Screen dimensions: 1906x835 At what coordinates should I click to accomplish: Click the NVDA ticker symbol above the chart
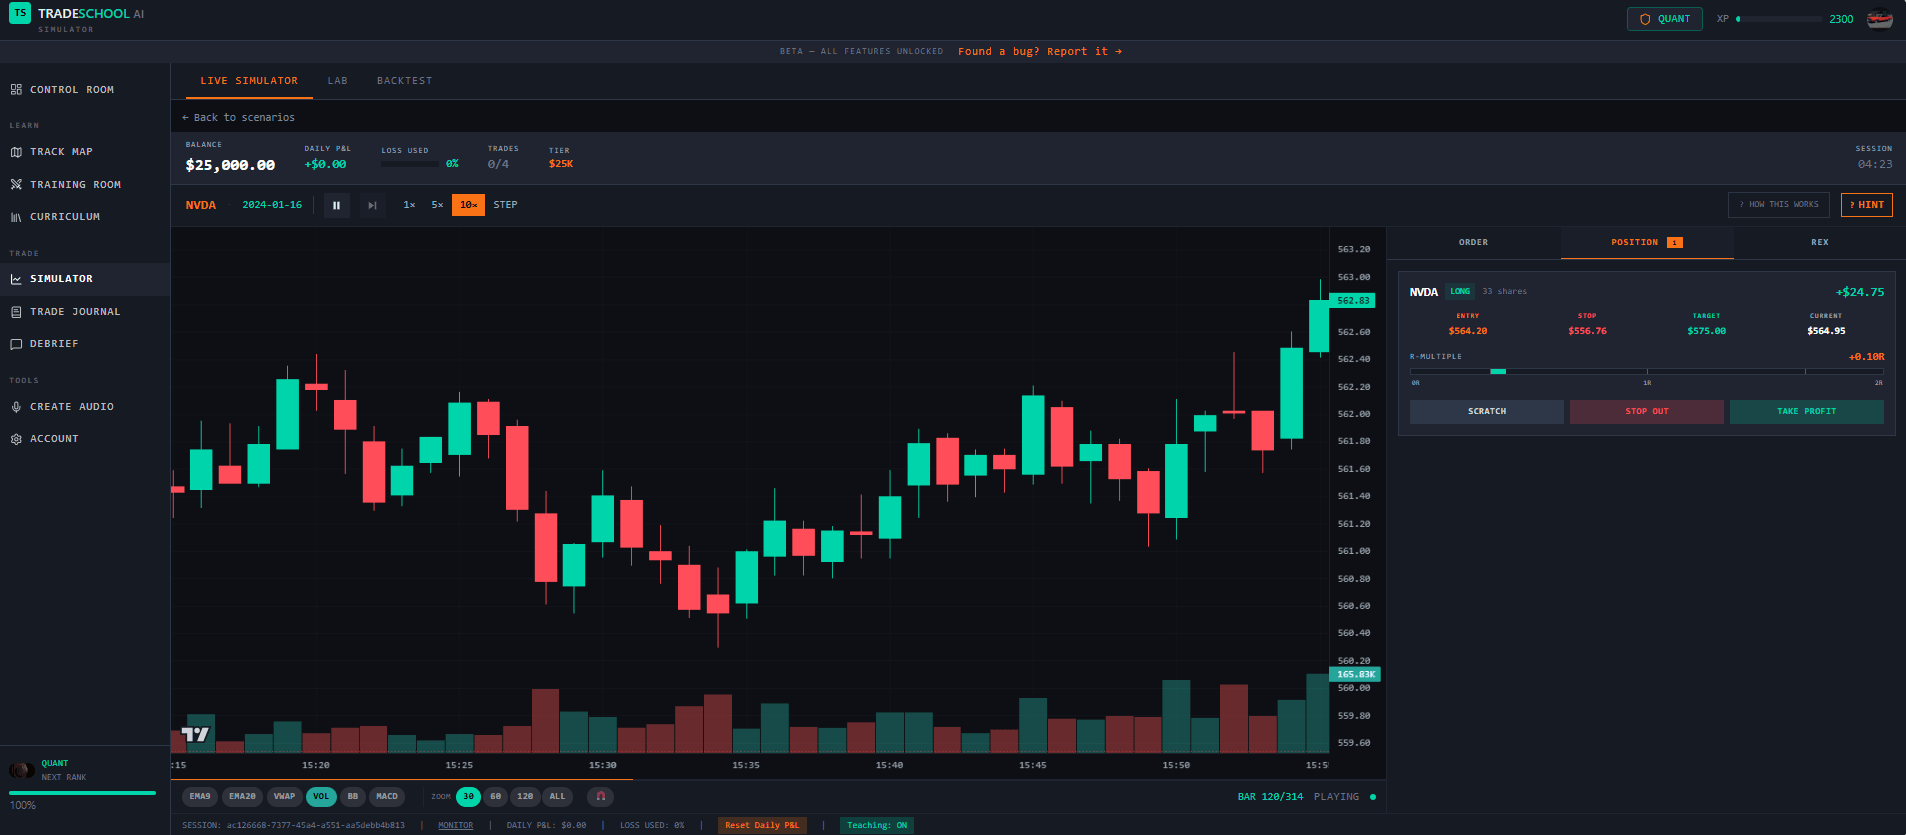[201, 205]
